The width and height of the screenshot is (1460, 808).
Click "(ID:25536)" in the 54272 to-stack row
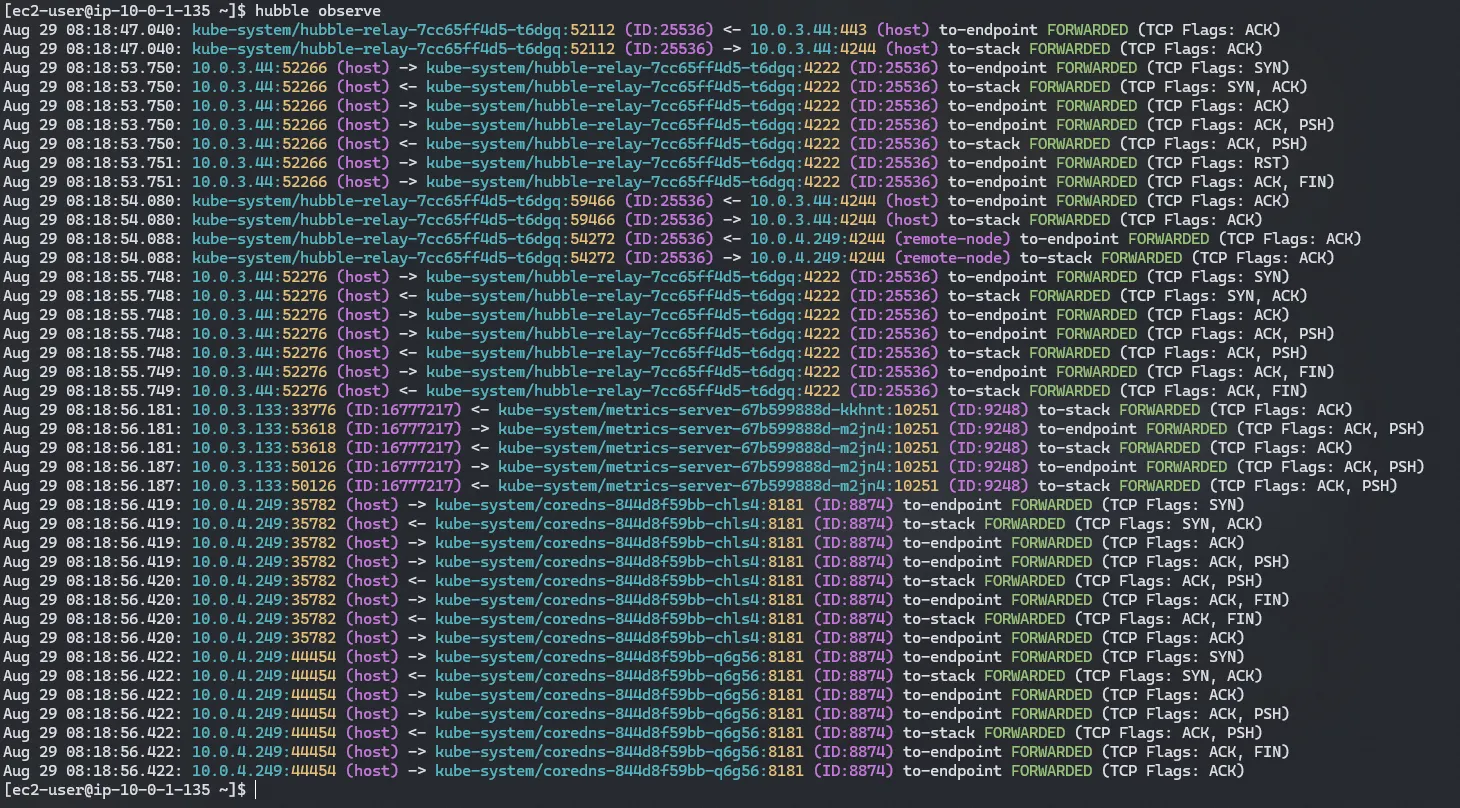(x=669, y=258)
